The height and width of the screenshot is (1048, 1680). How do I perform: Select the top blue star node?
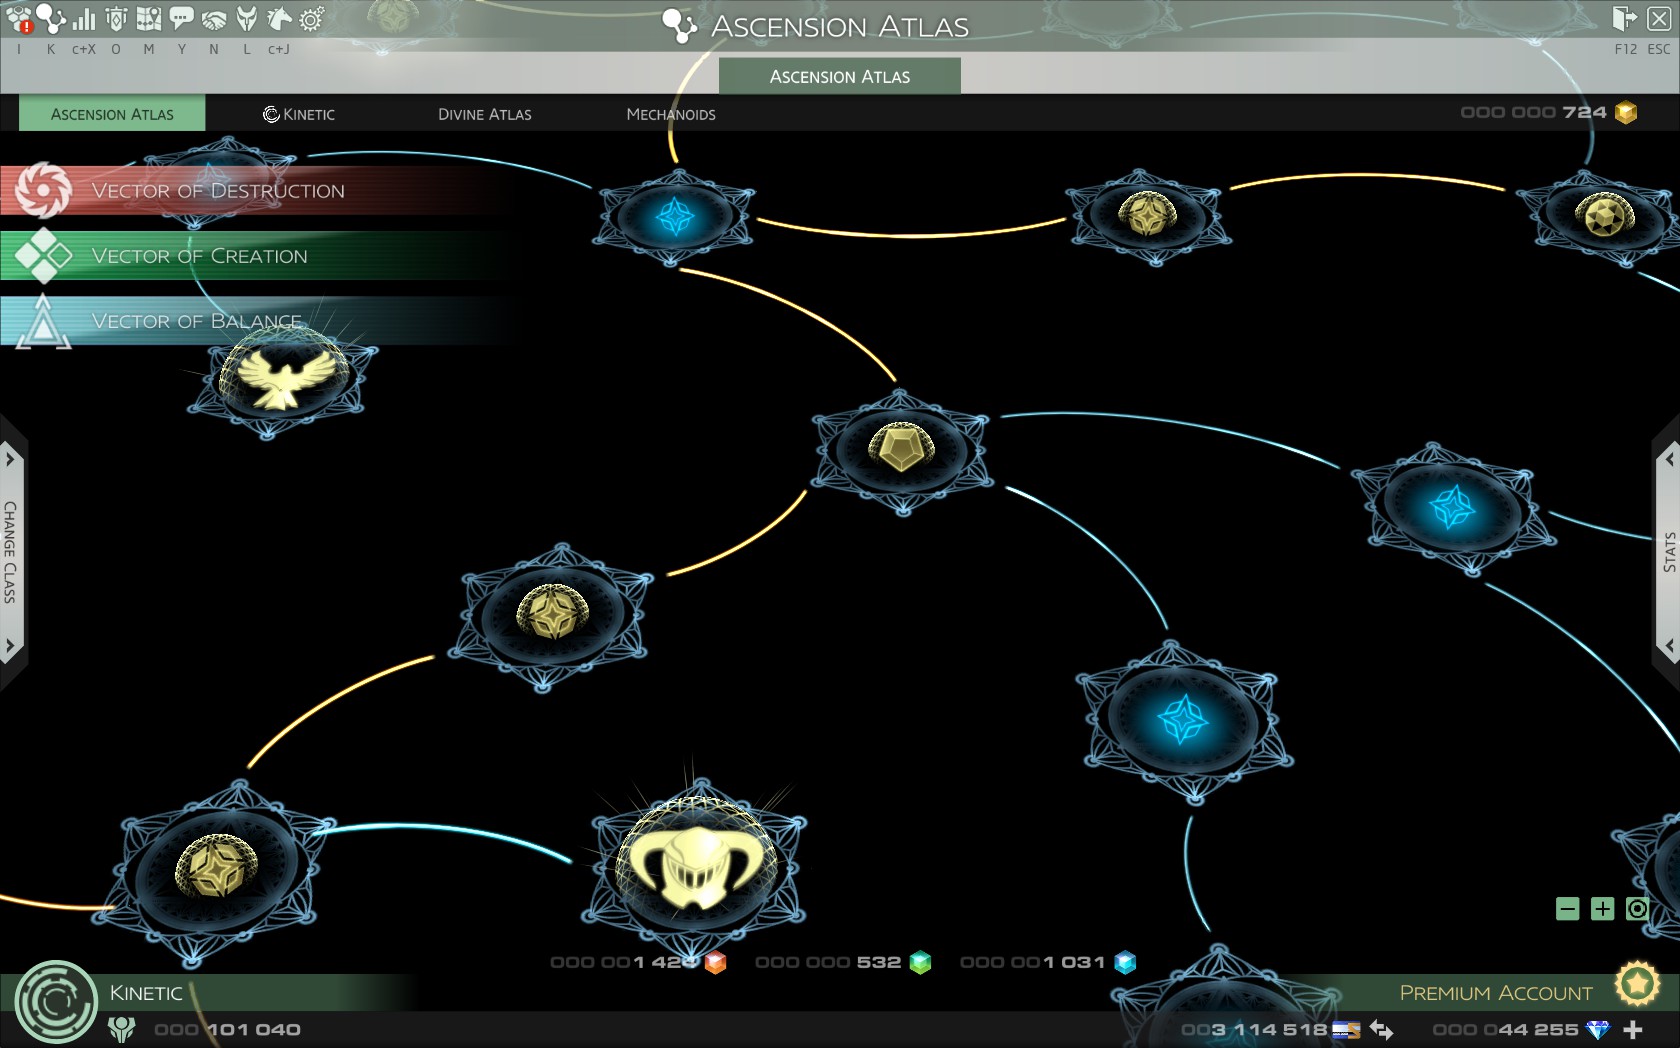[x=675, y=216]
